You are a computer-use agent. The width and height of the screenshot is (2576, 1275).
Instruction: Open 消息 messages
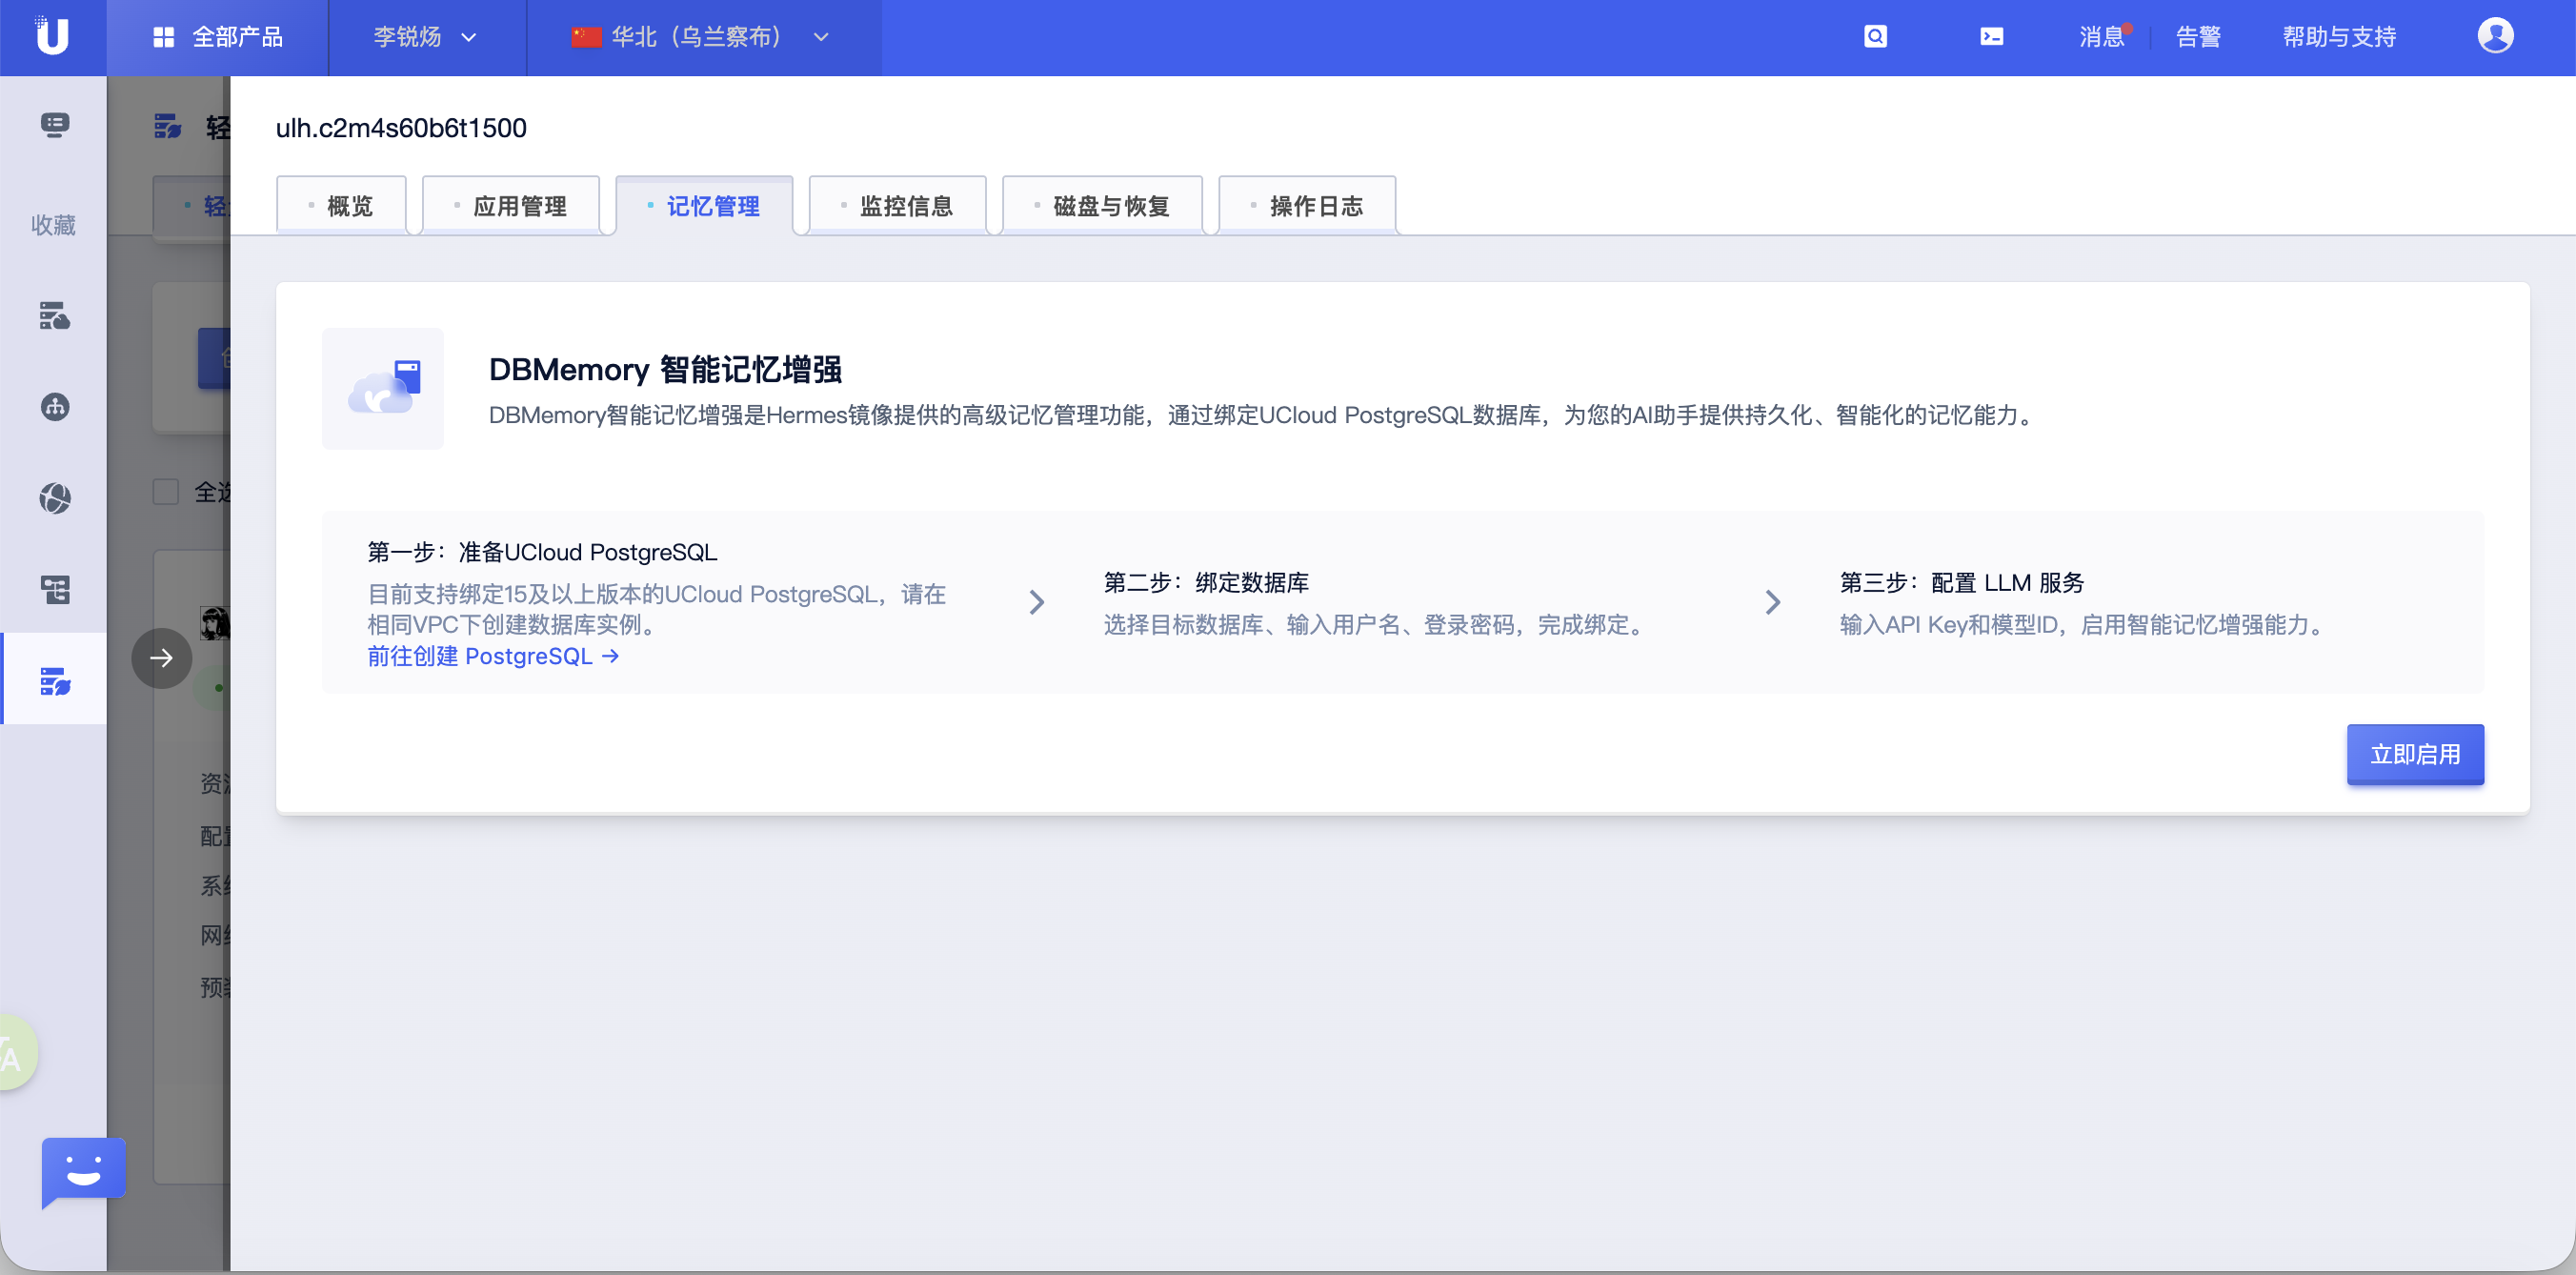2101,37
